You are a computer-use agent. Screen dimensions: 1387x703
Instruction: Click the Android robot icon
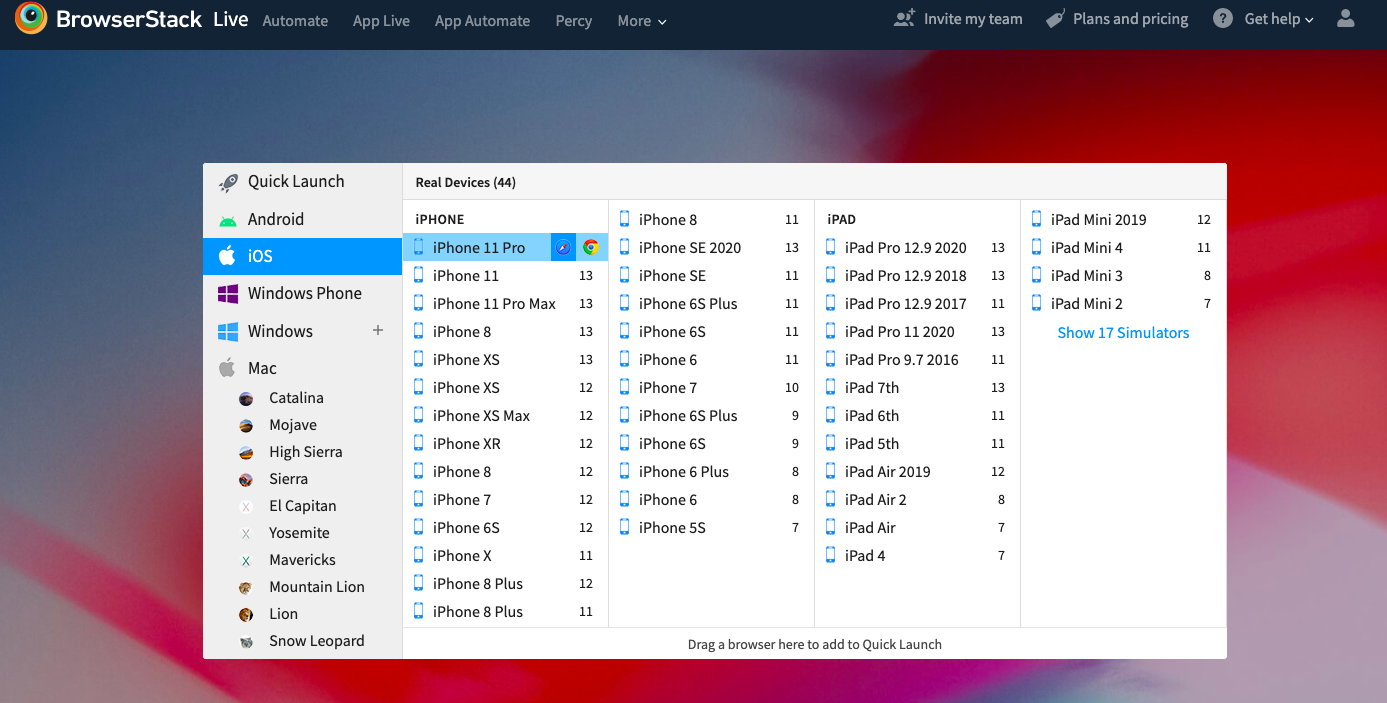tap(228, 220)
